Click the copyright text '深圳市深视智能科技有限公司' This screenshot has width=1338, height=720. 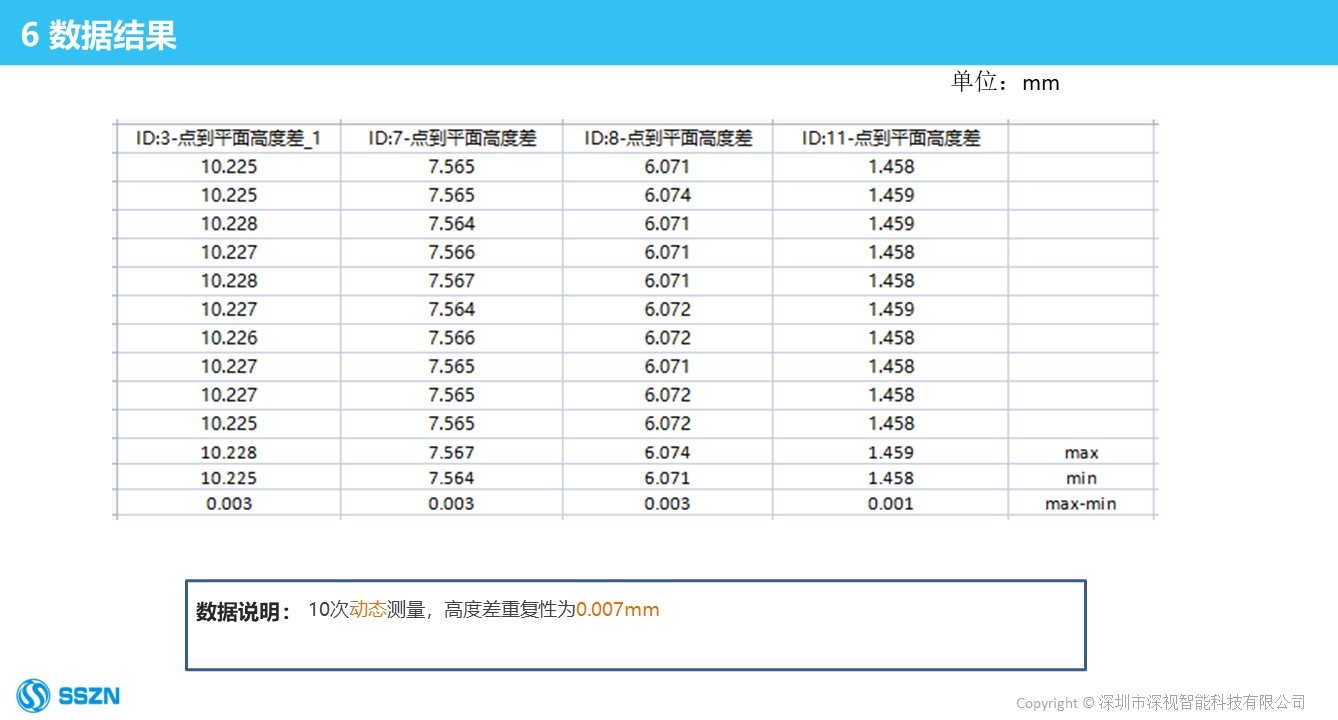[x=1202, y=703]
